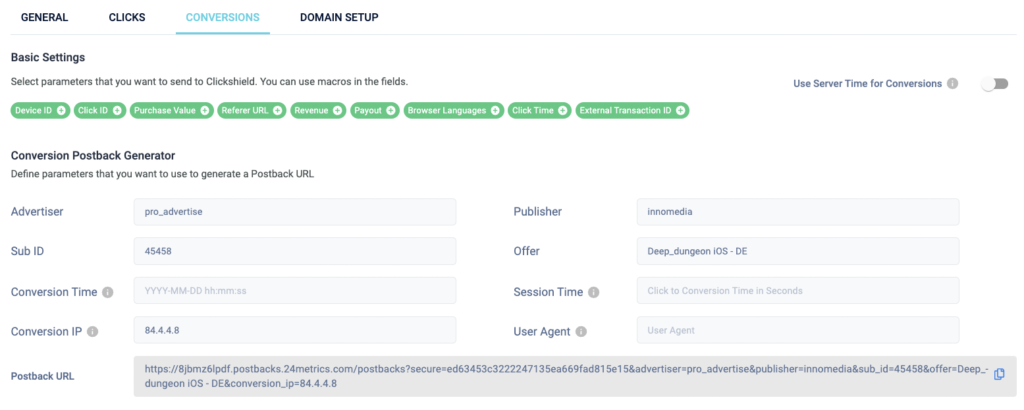Viewport: 1024px width, 410px height.
Task: Click the Basic Settings heading
Action: click(48, 57)
